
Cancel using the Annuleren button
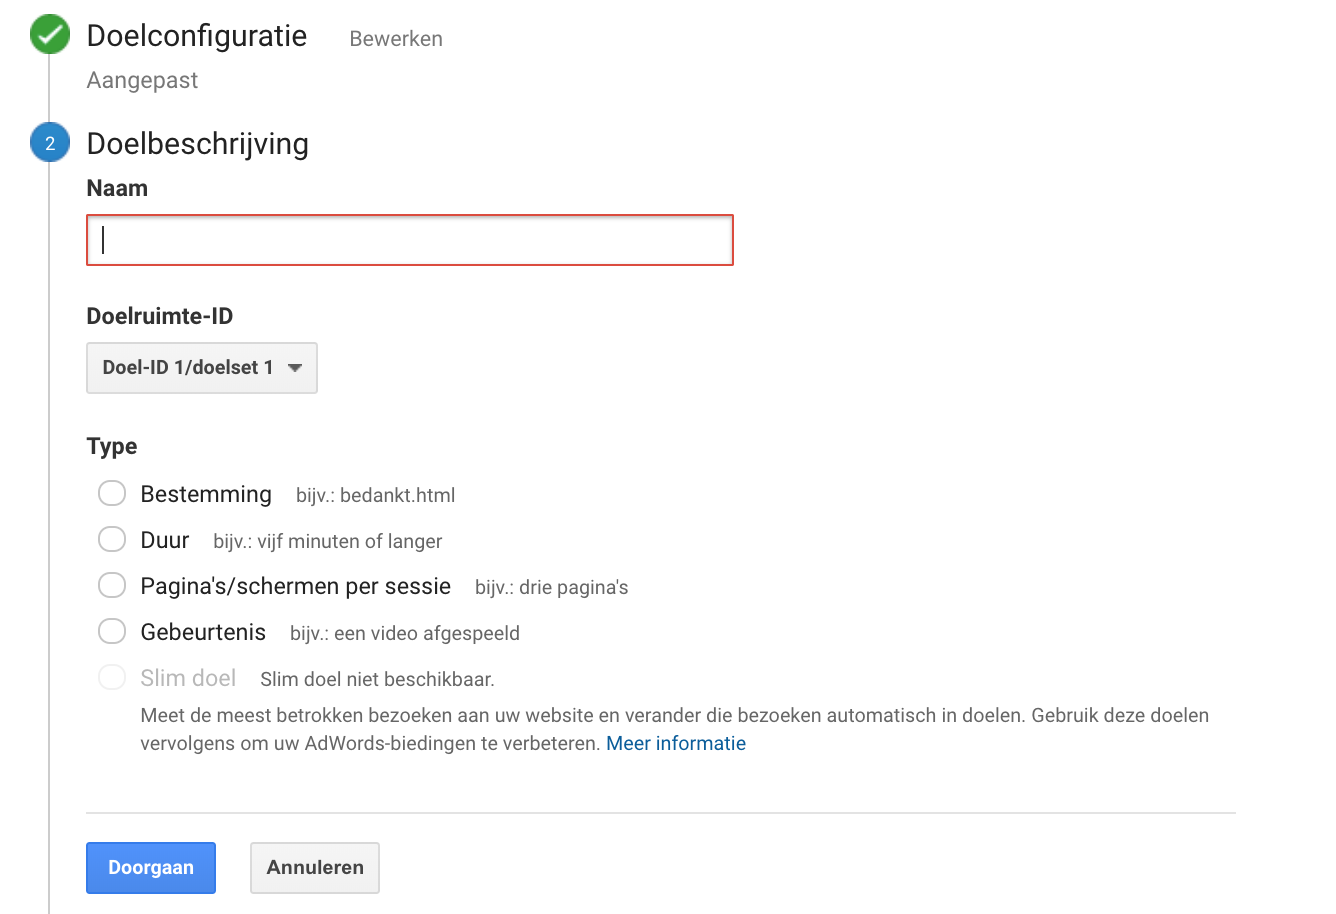(315, 868)
